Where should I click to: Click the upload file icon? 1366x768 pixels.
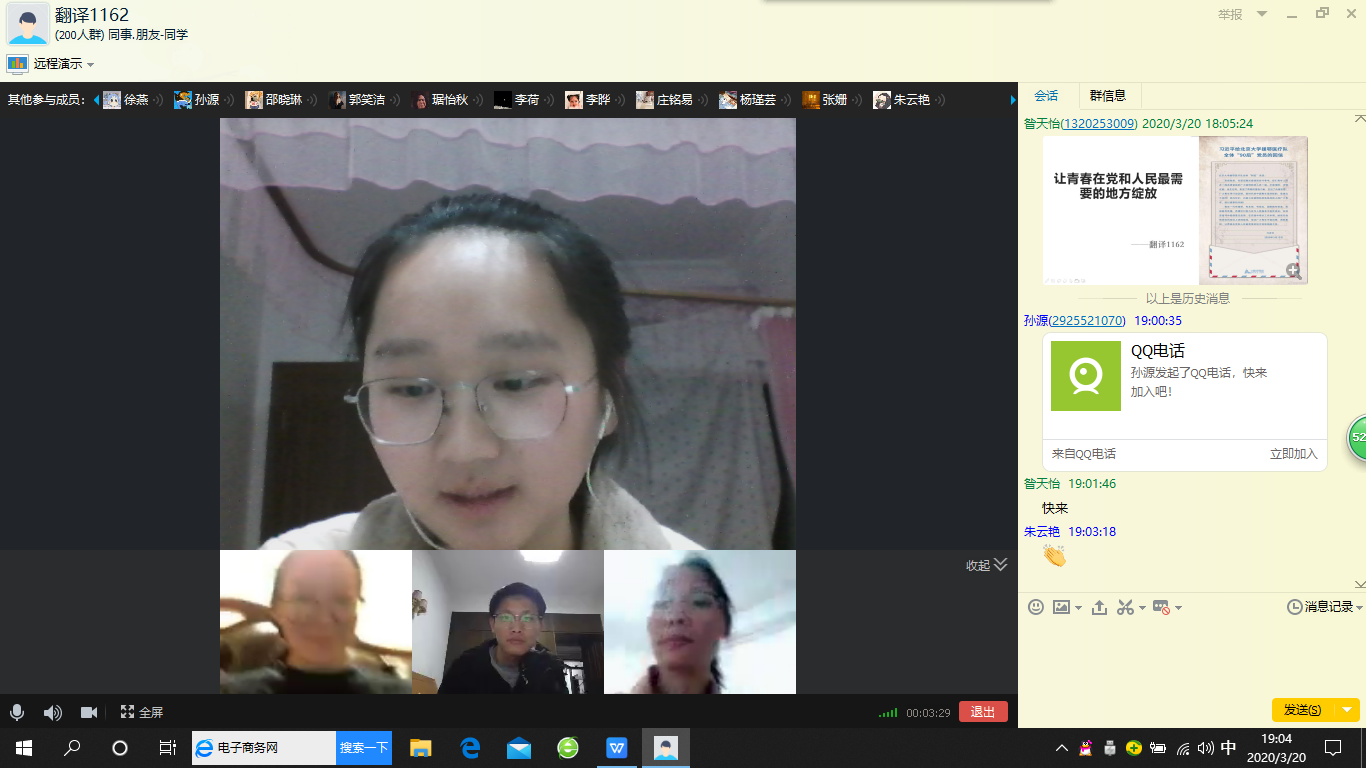coord(1099,607)
